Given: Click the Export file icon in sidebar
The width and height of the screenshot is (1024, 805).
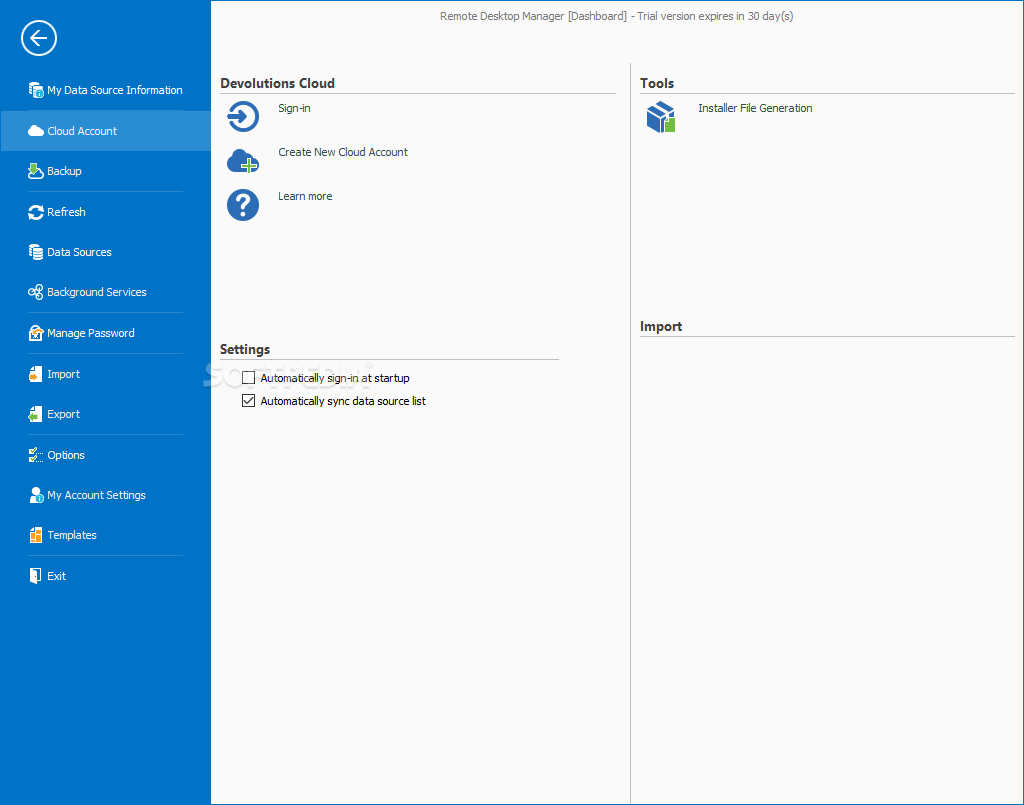Looking at the screenshot, I should coord(36,414).
